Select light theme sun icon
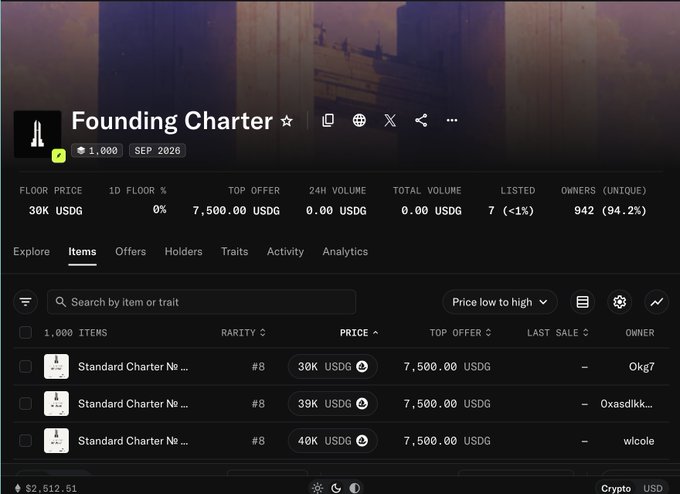The height and width of the screenshot is (494, 680). coord(317,488)
